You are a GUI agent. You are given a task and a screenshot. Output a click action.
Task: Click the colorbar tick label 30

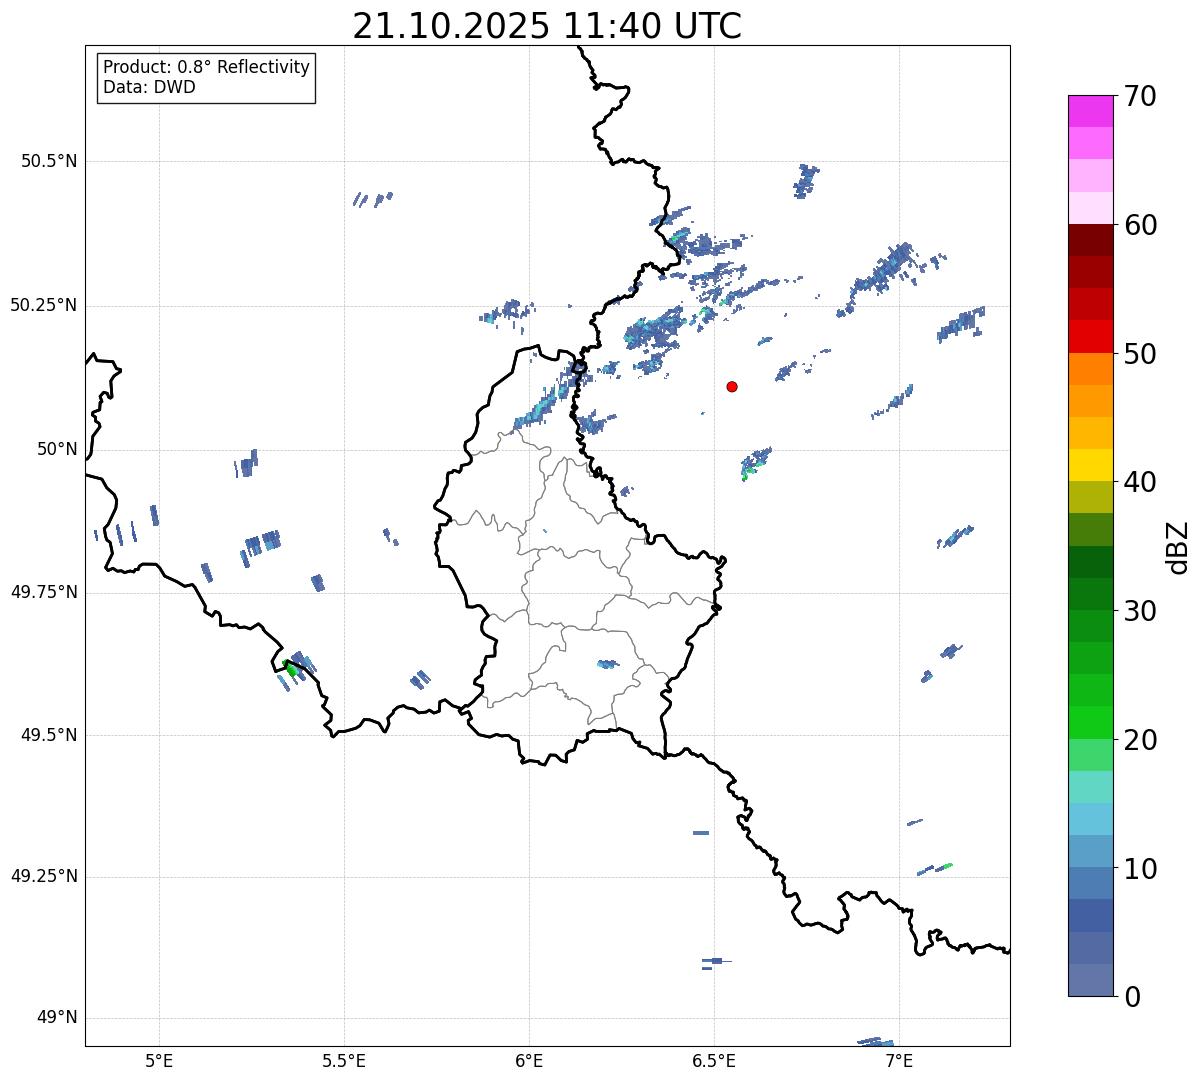(1140, 611)
